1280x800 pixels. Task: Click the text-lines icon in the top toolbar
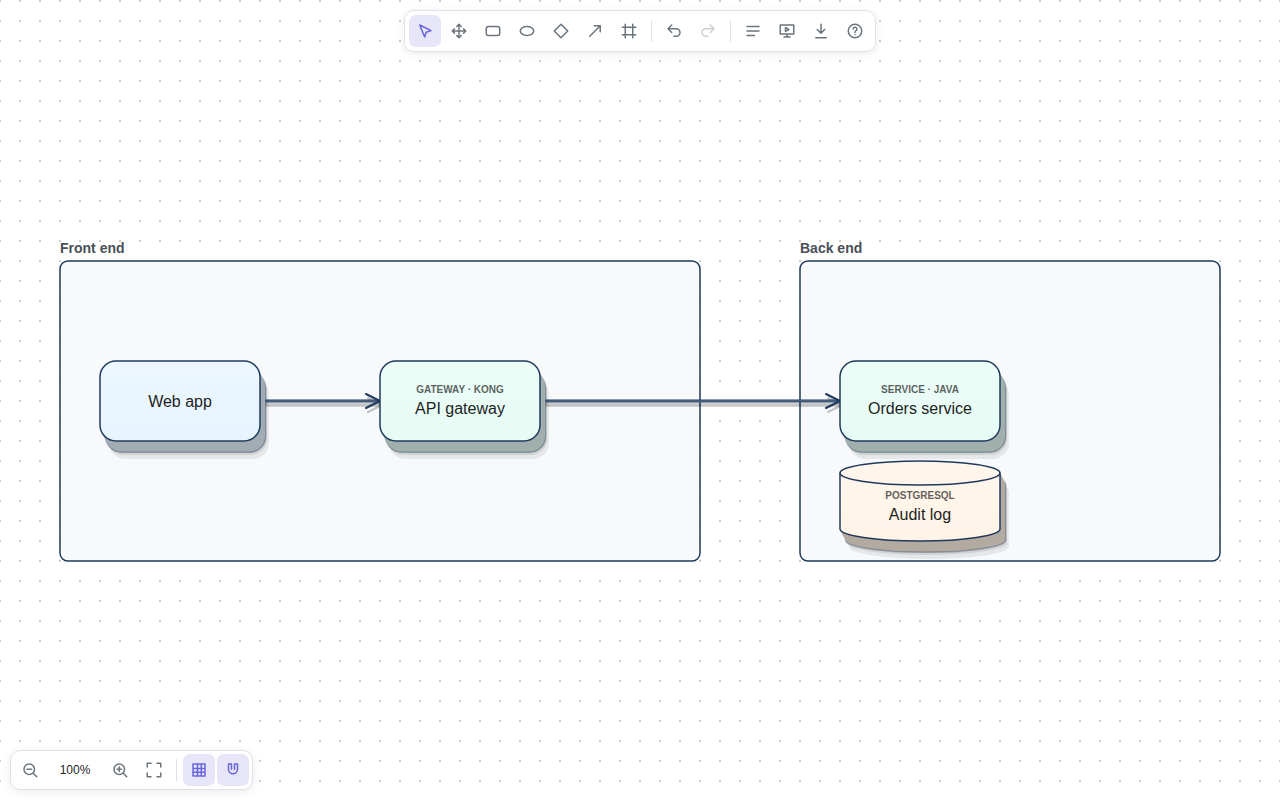[x=753, y=31]
